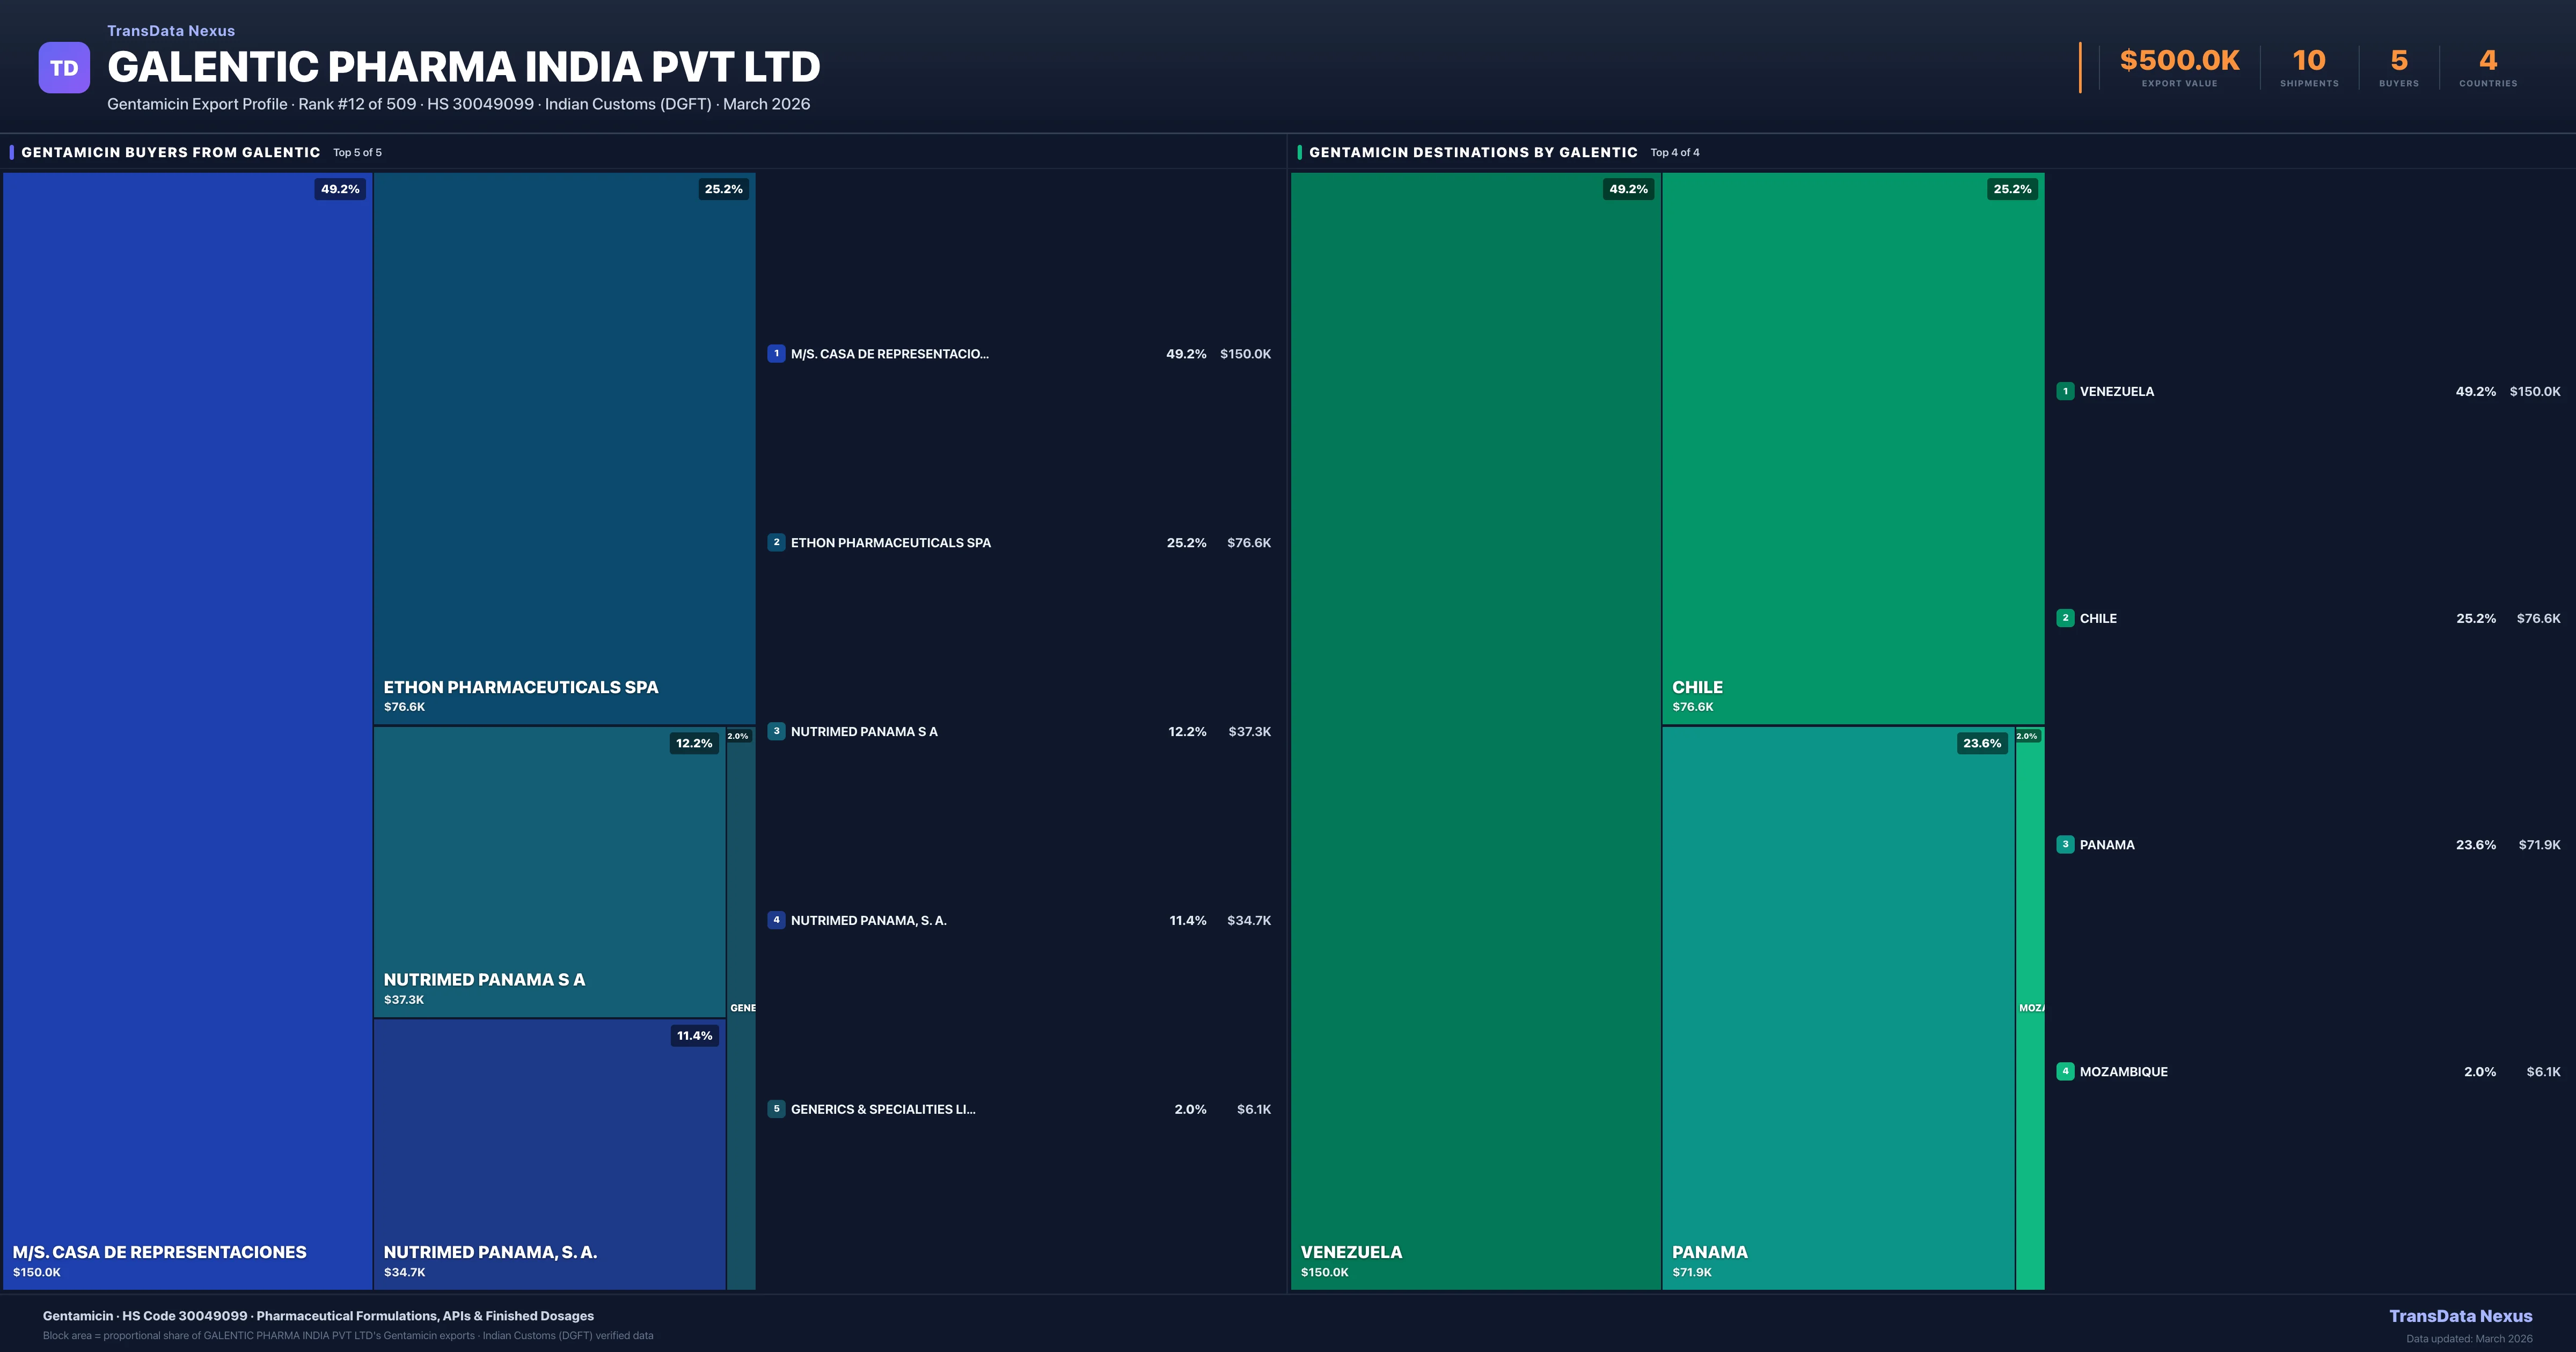2576x1352 pixels.
Task: Click rank badge 3 beside Panama destination
Action: pos(2065,844)
